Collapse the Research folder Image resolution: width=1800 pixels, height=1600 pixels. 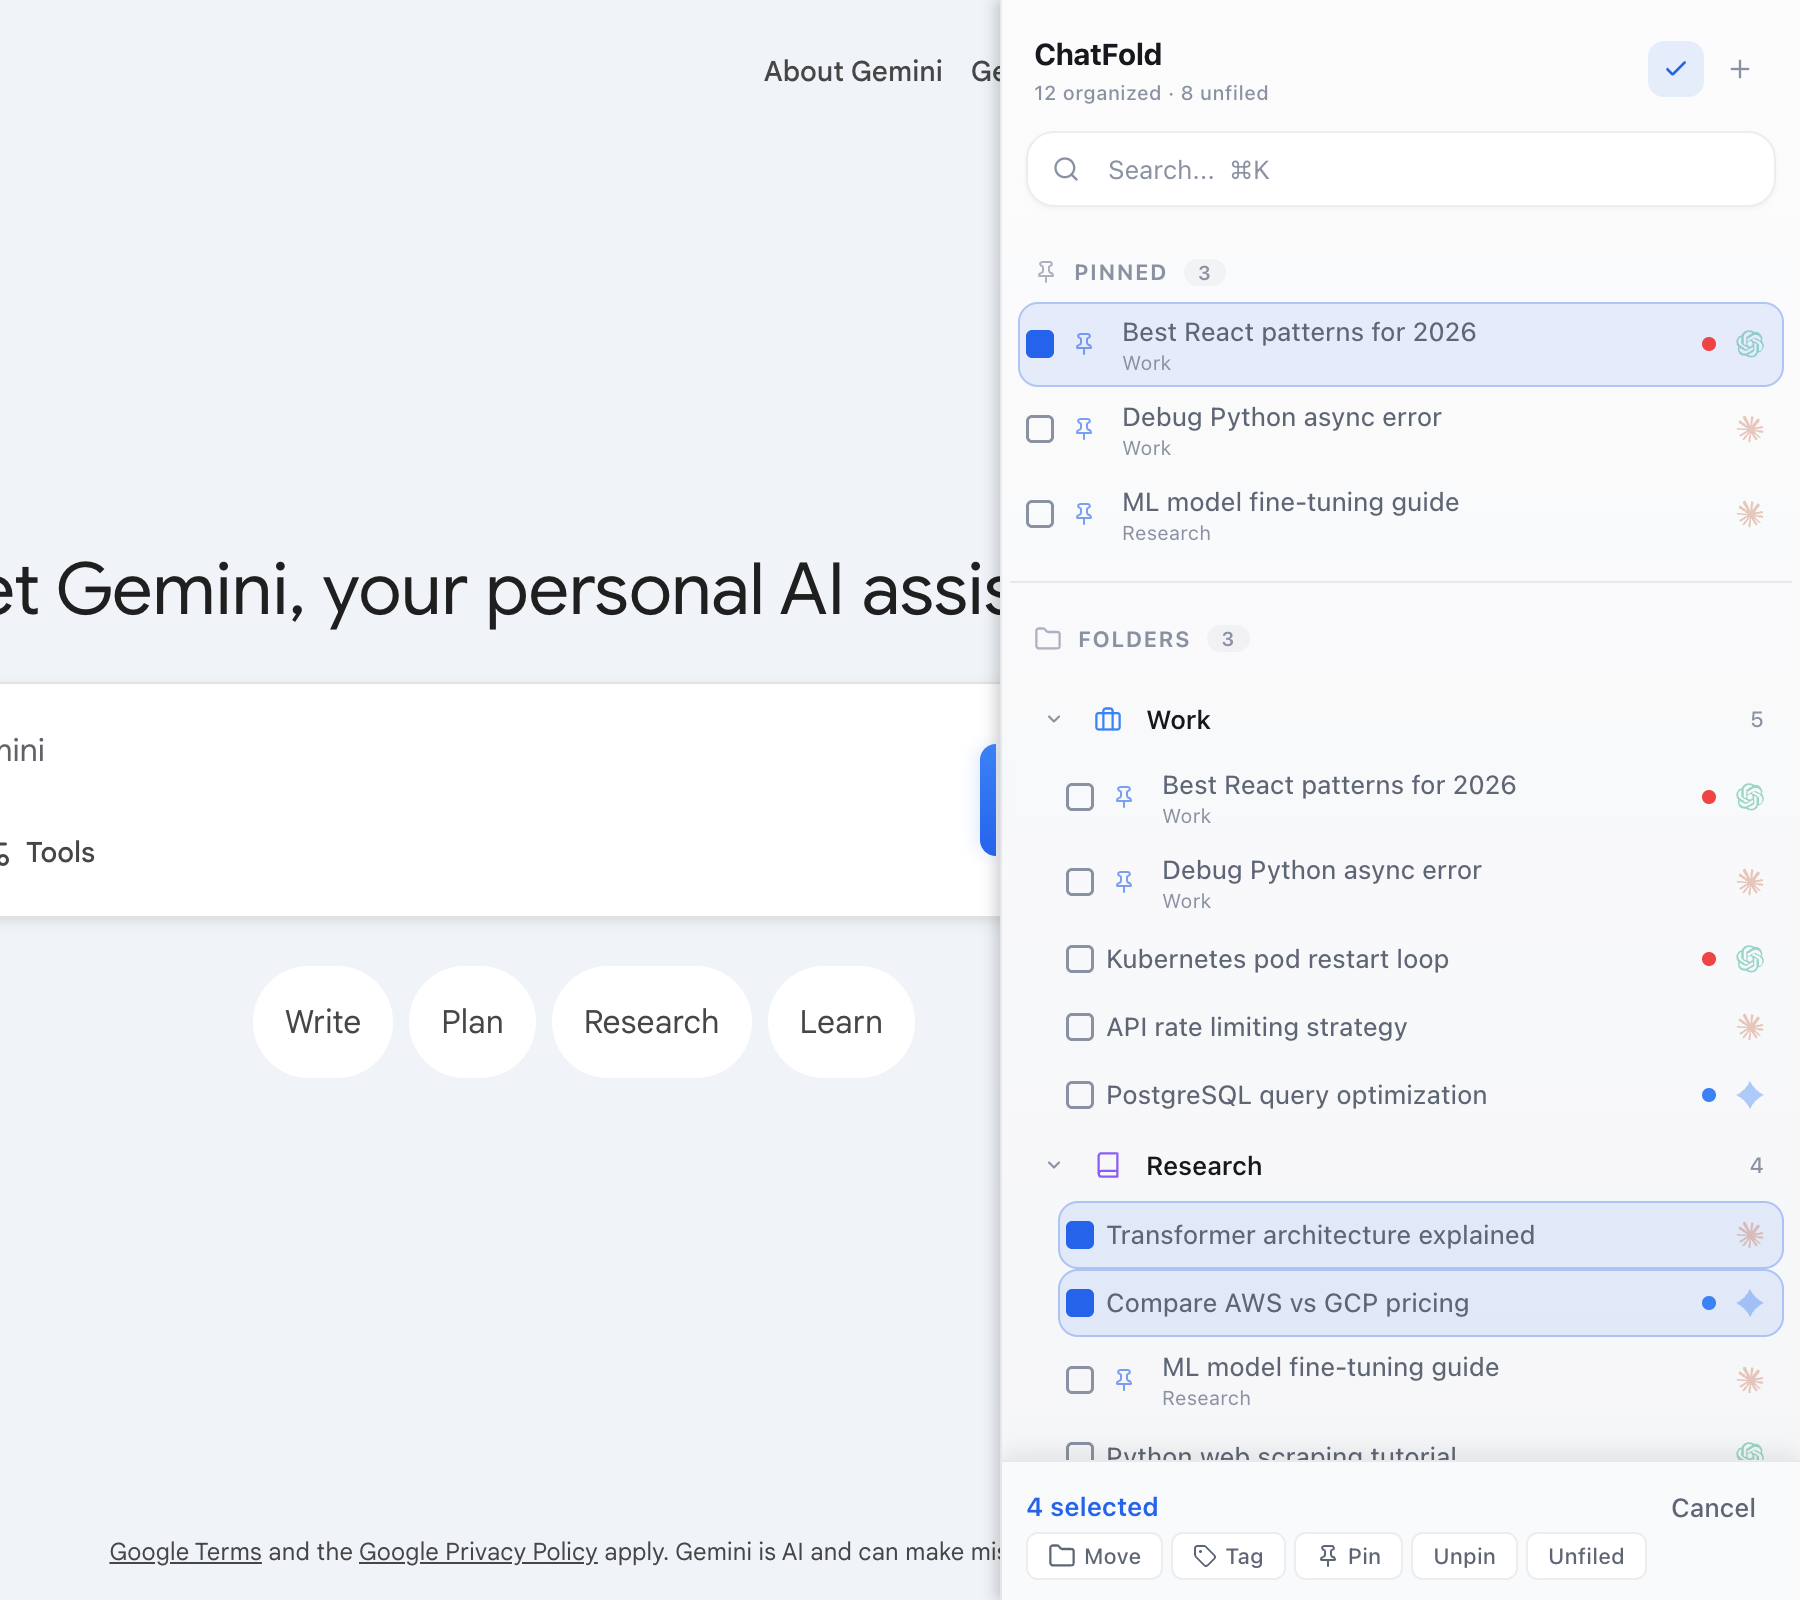[x=1052, y=1165]
